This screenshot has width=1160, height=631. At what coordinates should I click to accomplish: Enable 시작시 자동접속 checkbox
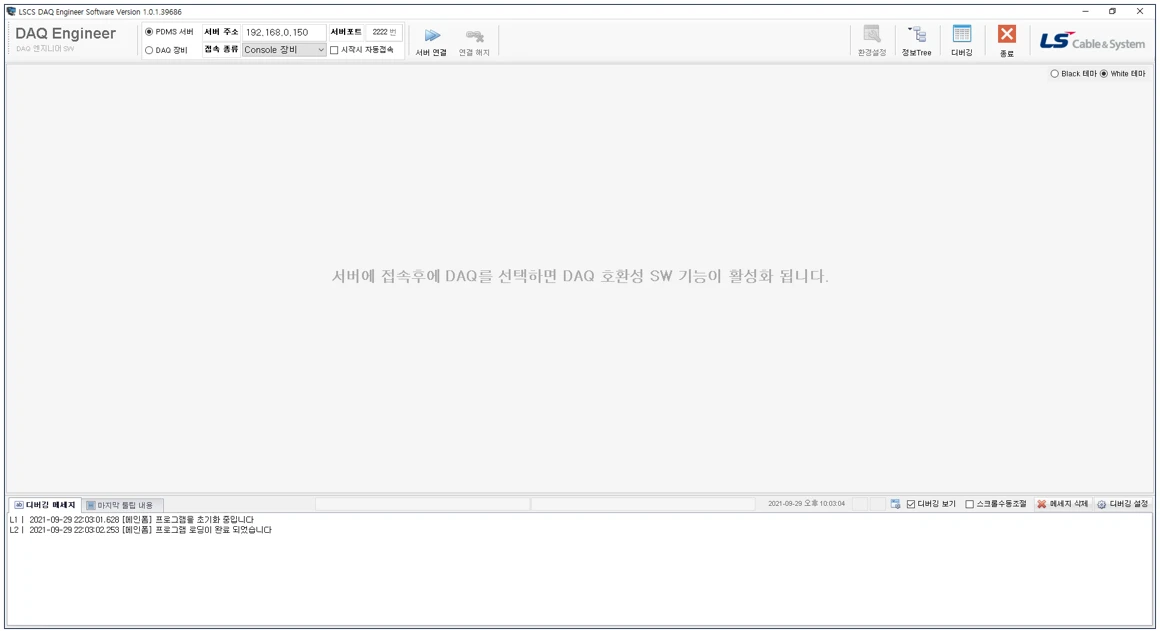pos(334,50)
